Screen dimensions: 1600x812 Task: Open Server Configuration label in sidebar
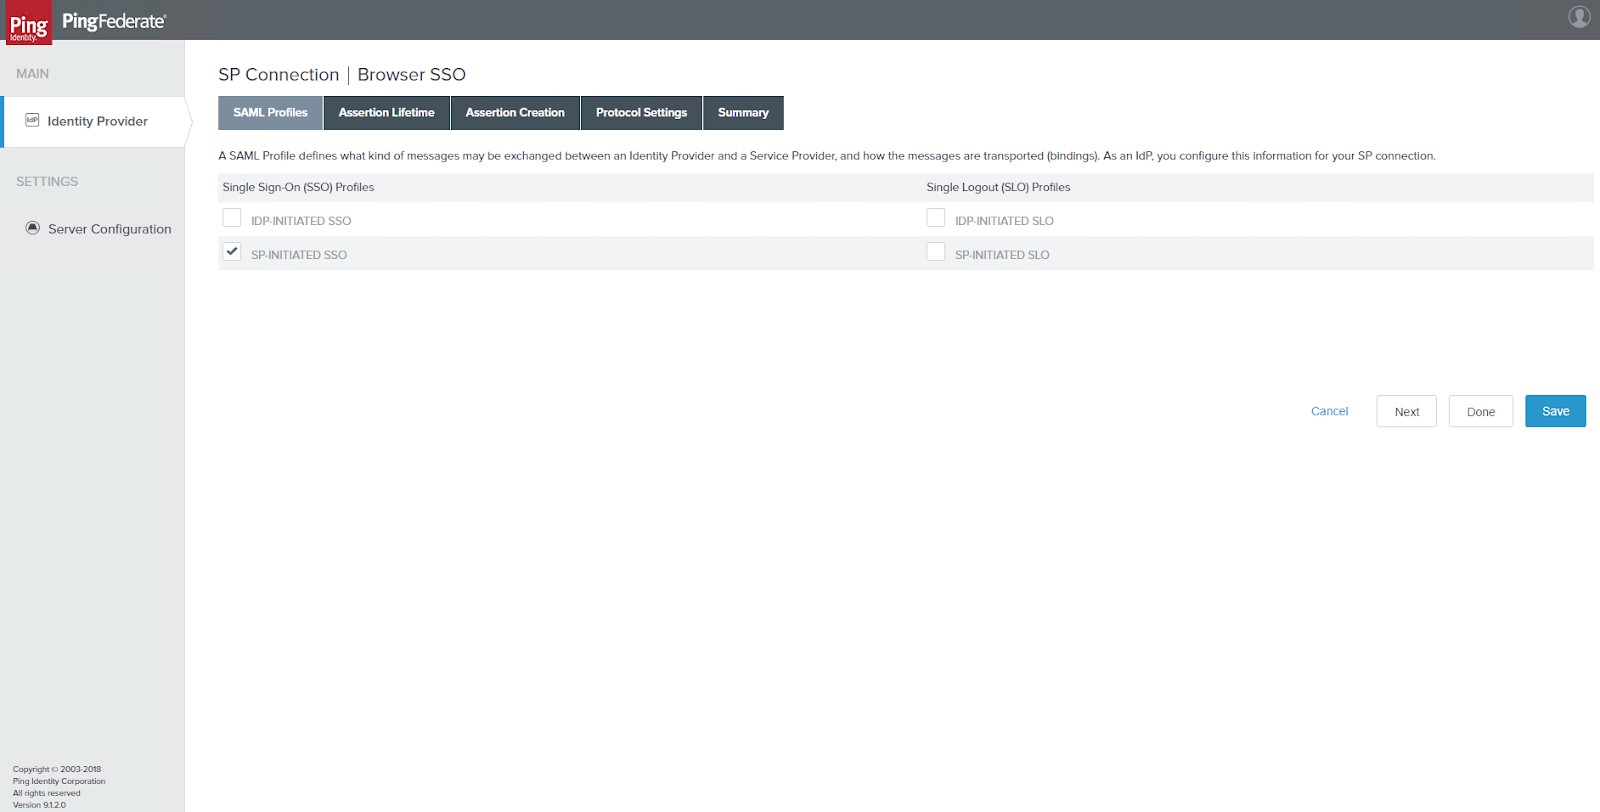point(110,229)
